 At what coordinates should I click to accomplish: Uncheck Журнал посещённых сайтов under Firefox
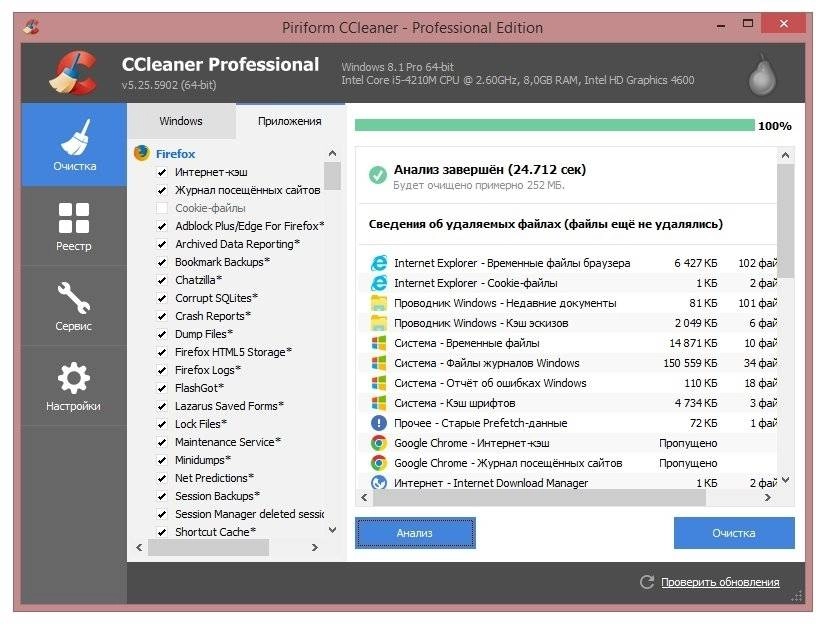pyautogui.click(x=162, y=190)
